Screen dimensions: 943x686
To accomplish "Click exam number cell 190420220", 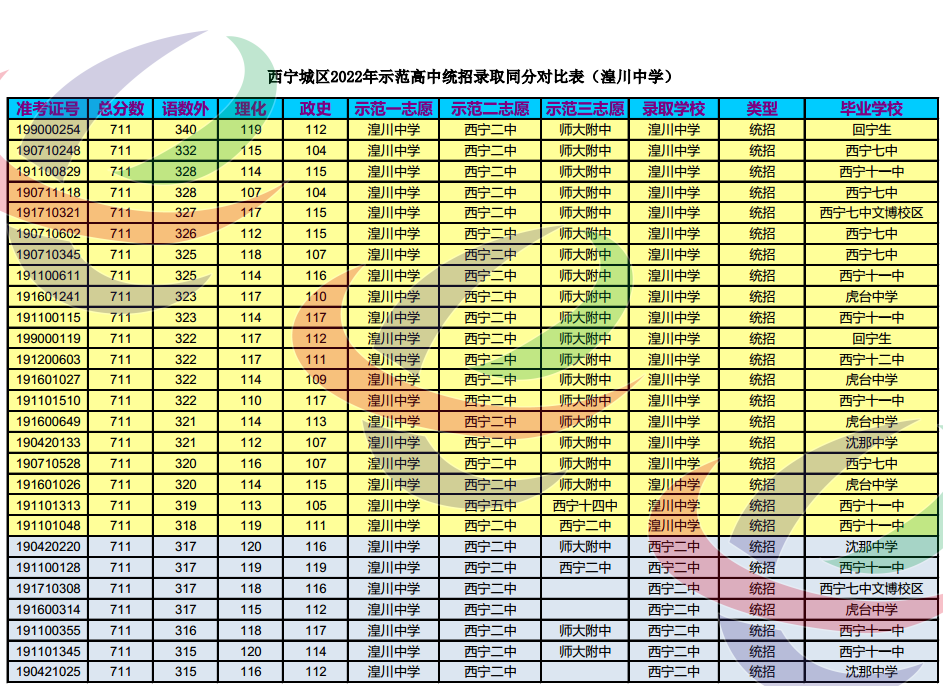I will point(48,547).
